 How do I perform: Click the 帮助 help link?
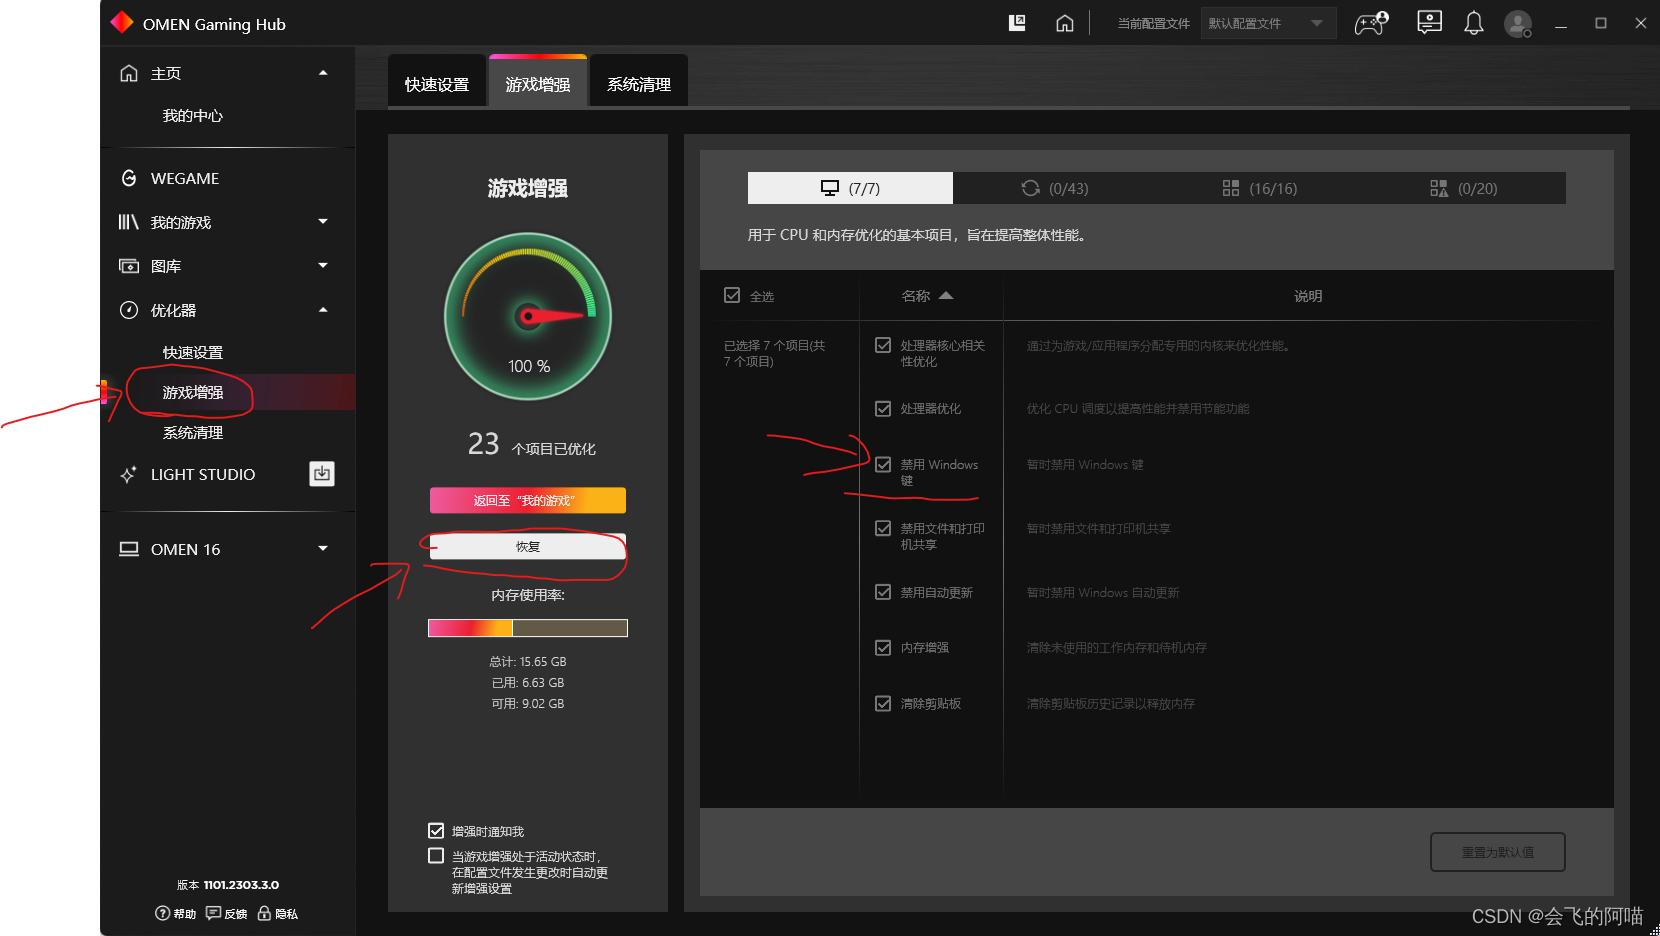185,914
